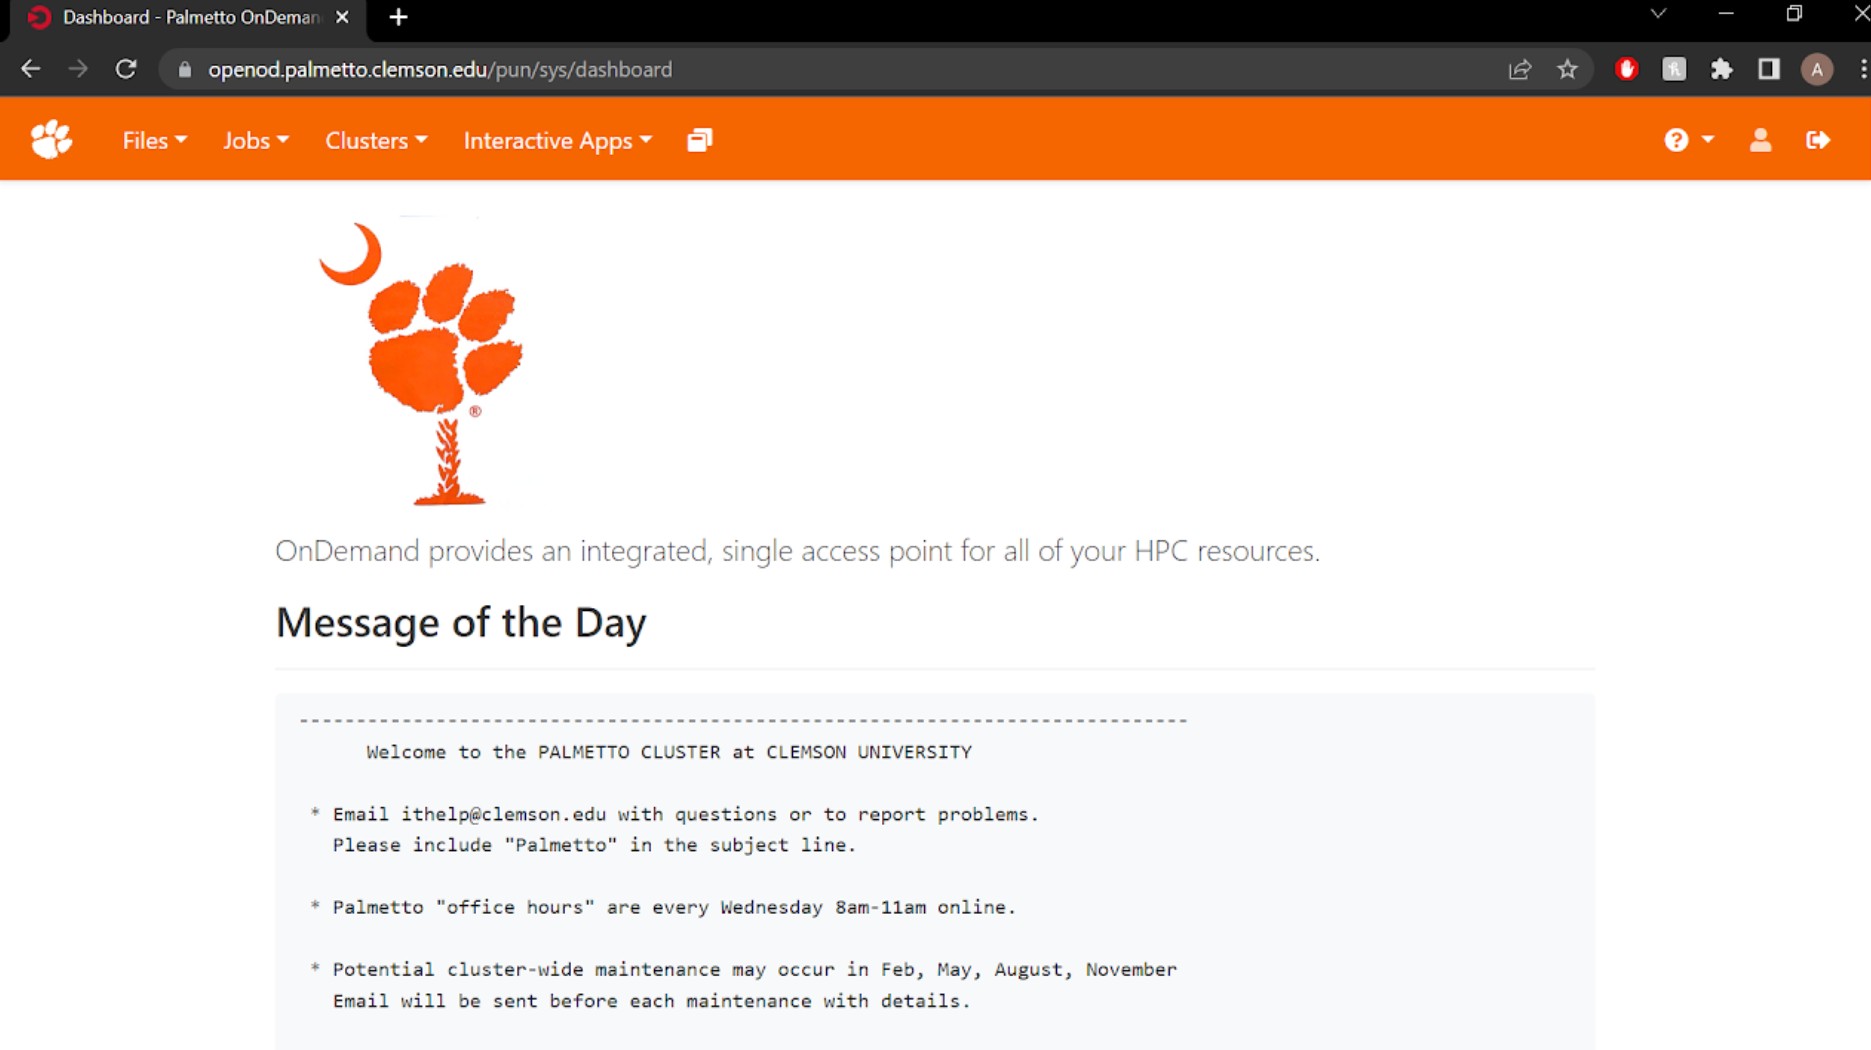Go back to the previous page
The height and width of the screenshot is (1050, 1871).
tap(30, 69)
